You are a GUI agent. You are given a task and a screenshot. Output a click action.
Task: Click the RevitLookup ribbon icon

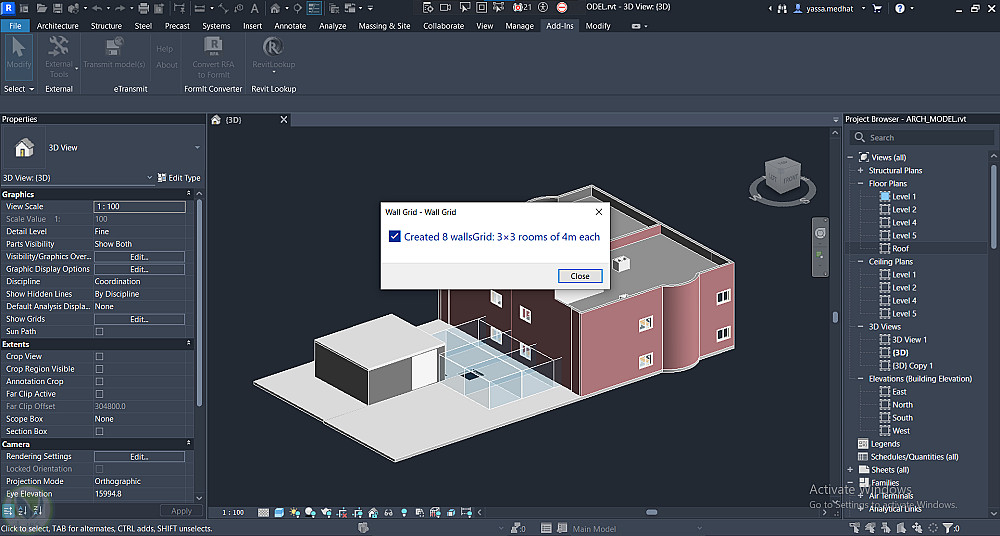click(272, 47)
